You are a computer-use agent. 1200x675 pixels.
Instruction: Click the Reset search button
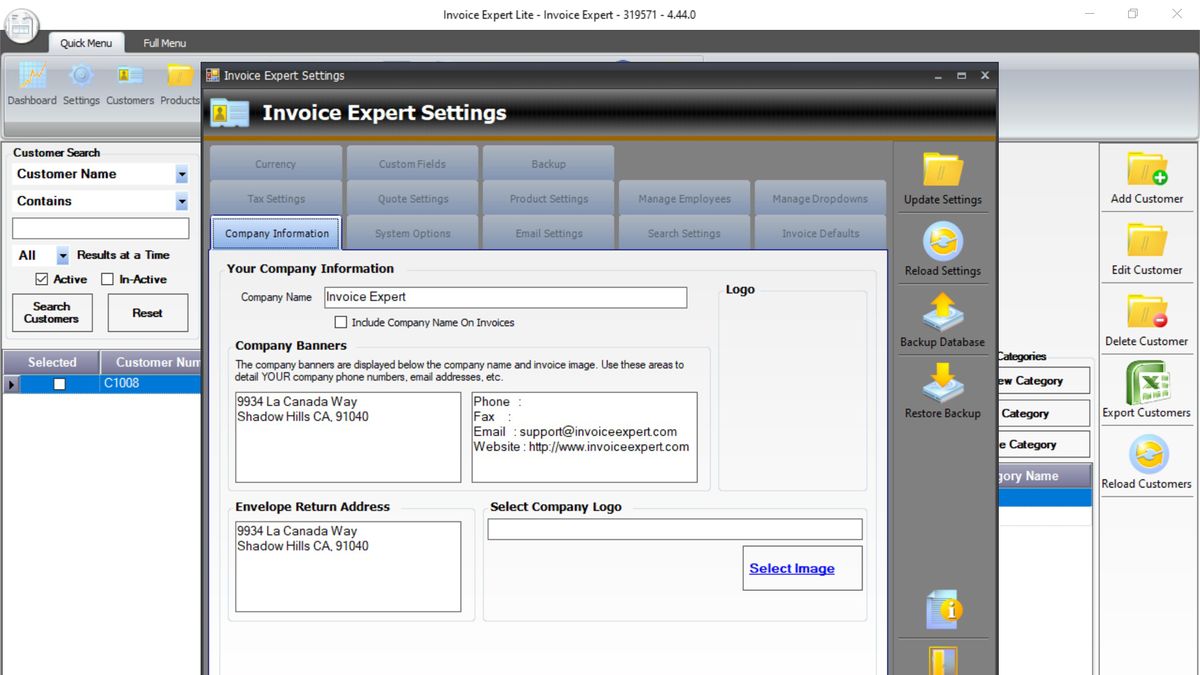tap(148, 312)
